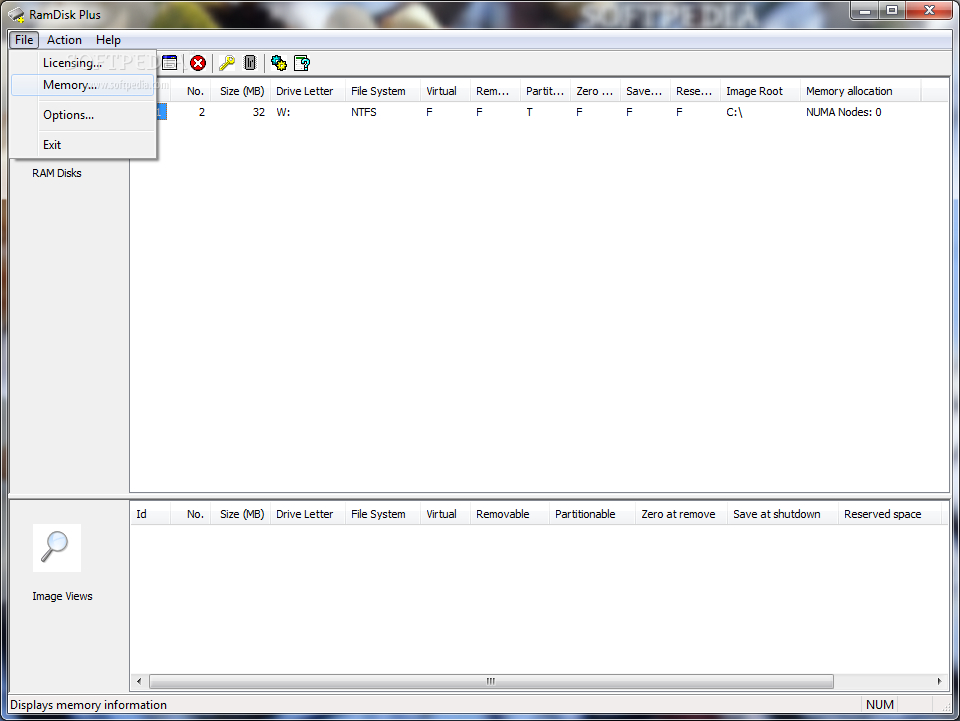Open licensing via the yellow key icon

[x=227, y=62]
